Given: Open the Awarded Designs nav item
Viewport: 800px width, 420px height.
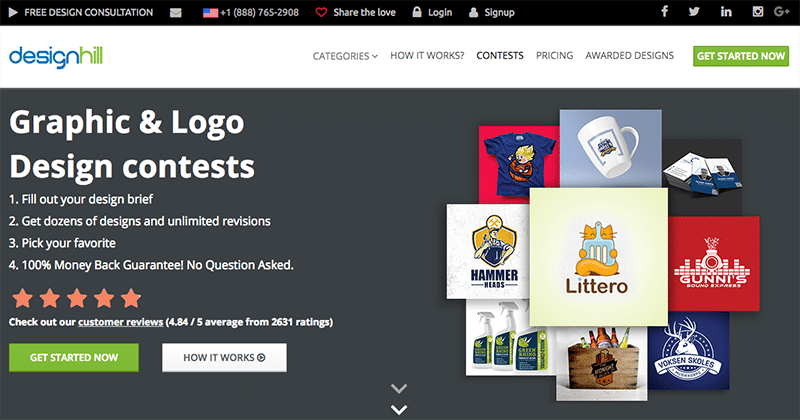Looking at the screenshot, I should pyautogui.click(x=630, y=56).
